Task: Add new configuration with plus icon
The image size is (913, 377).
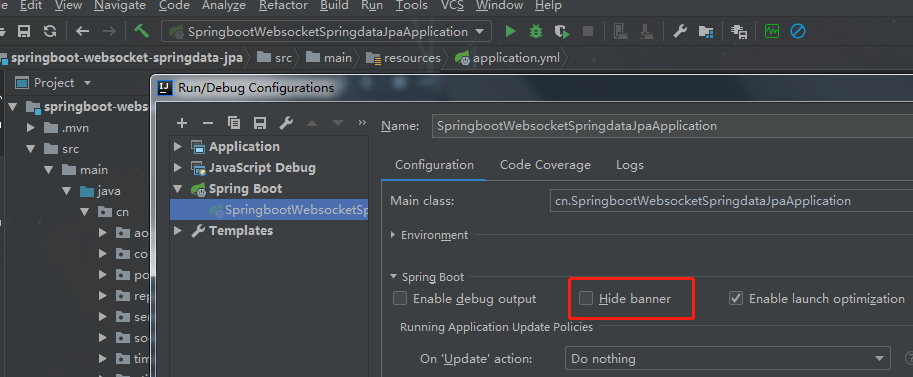Action: coord(182,123)
